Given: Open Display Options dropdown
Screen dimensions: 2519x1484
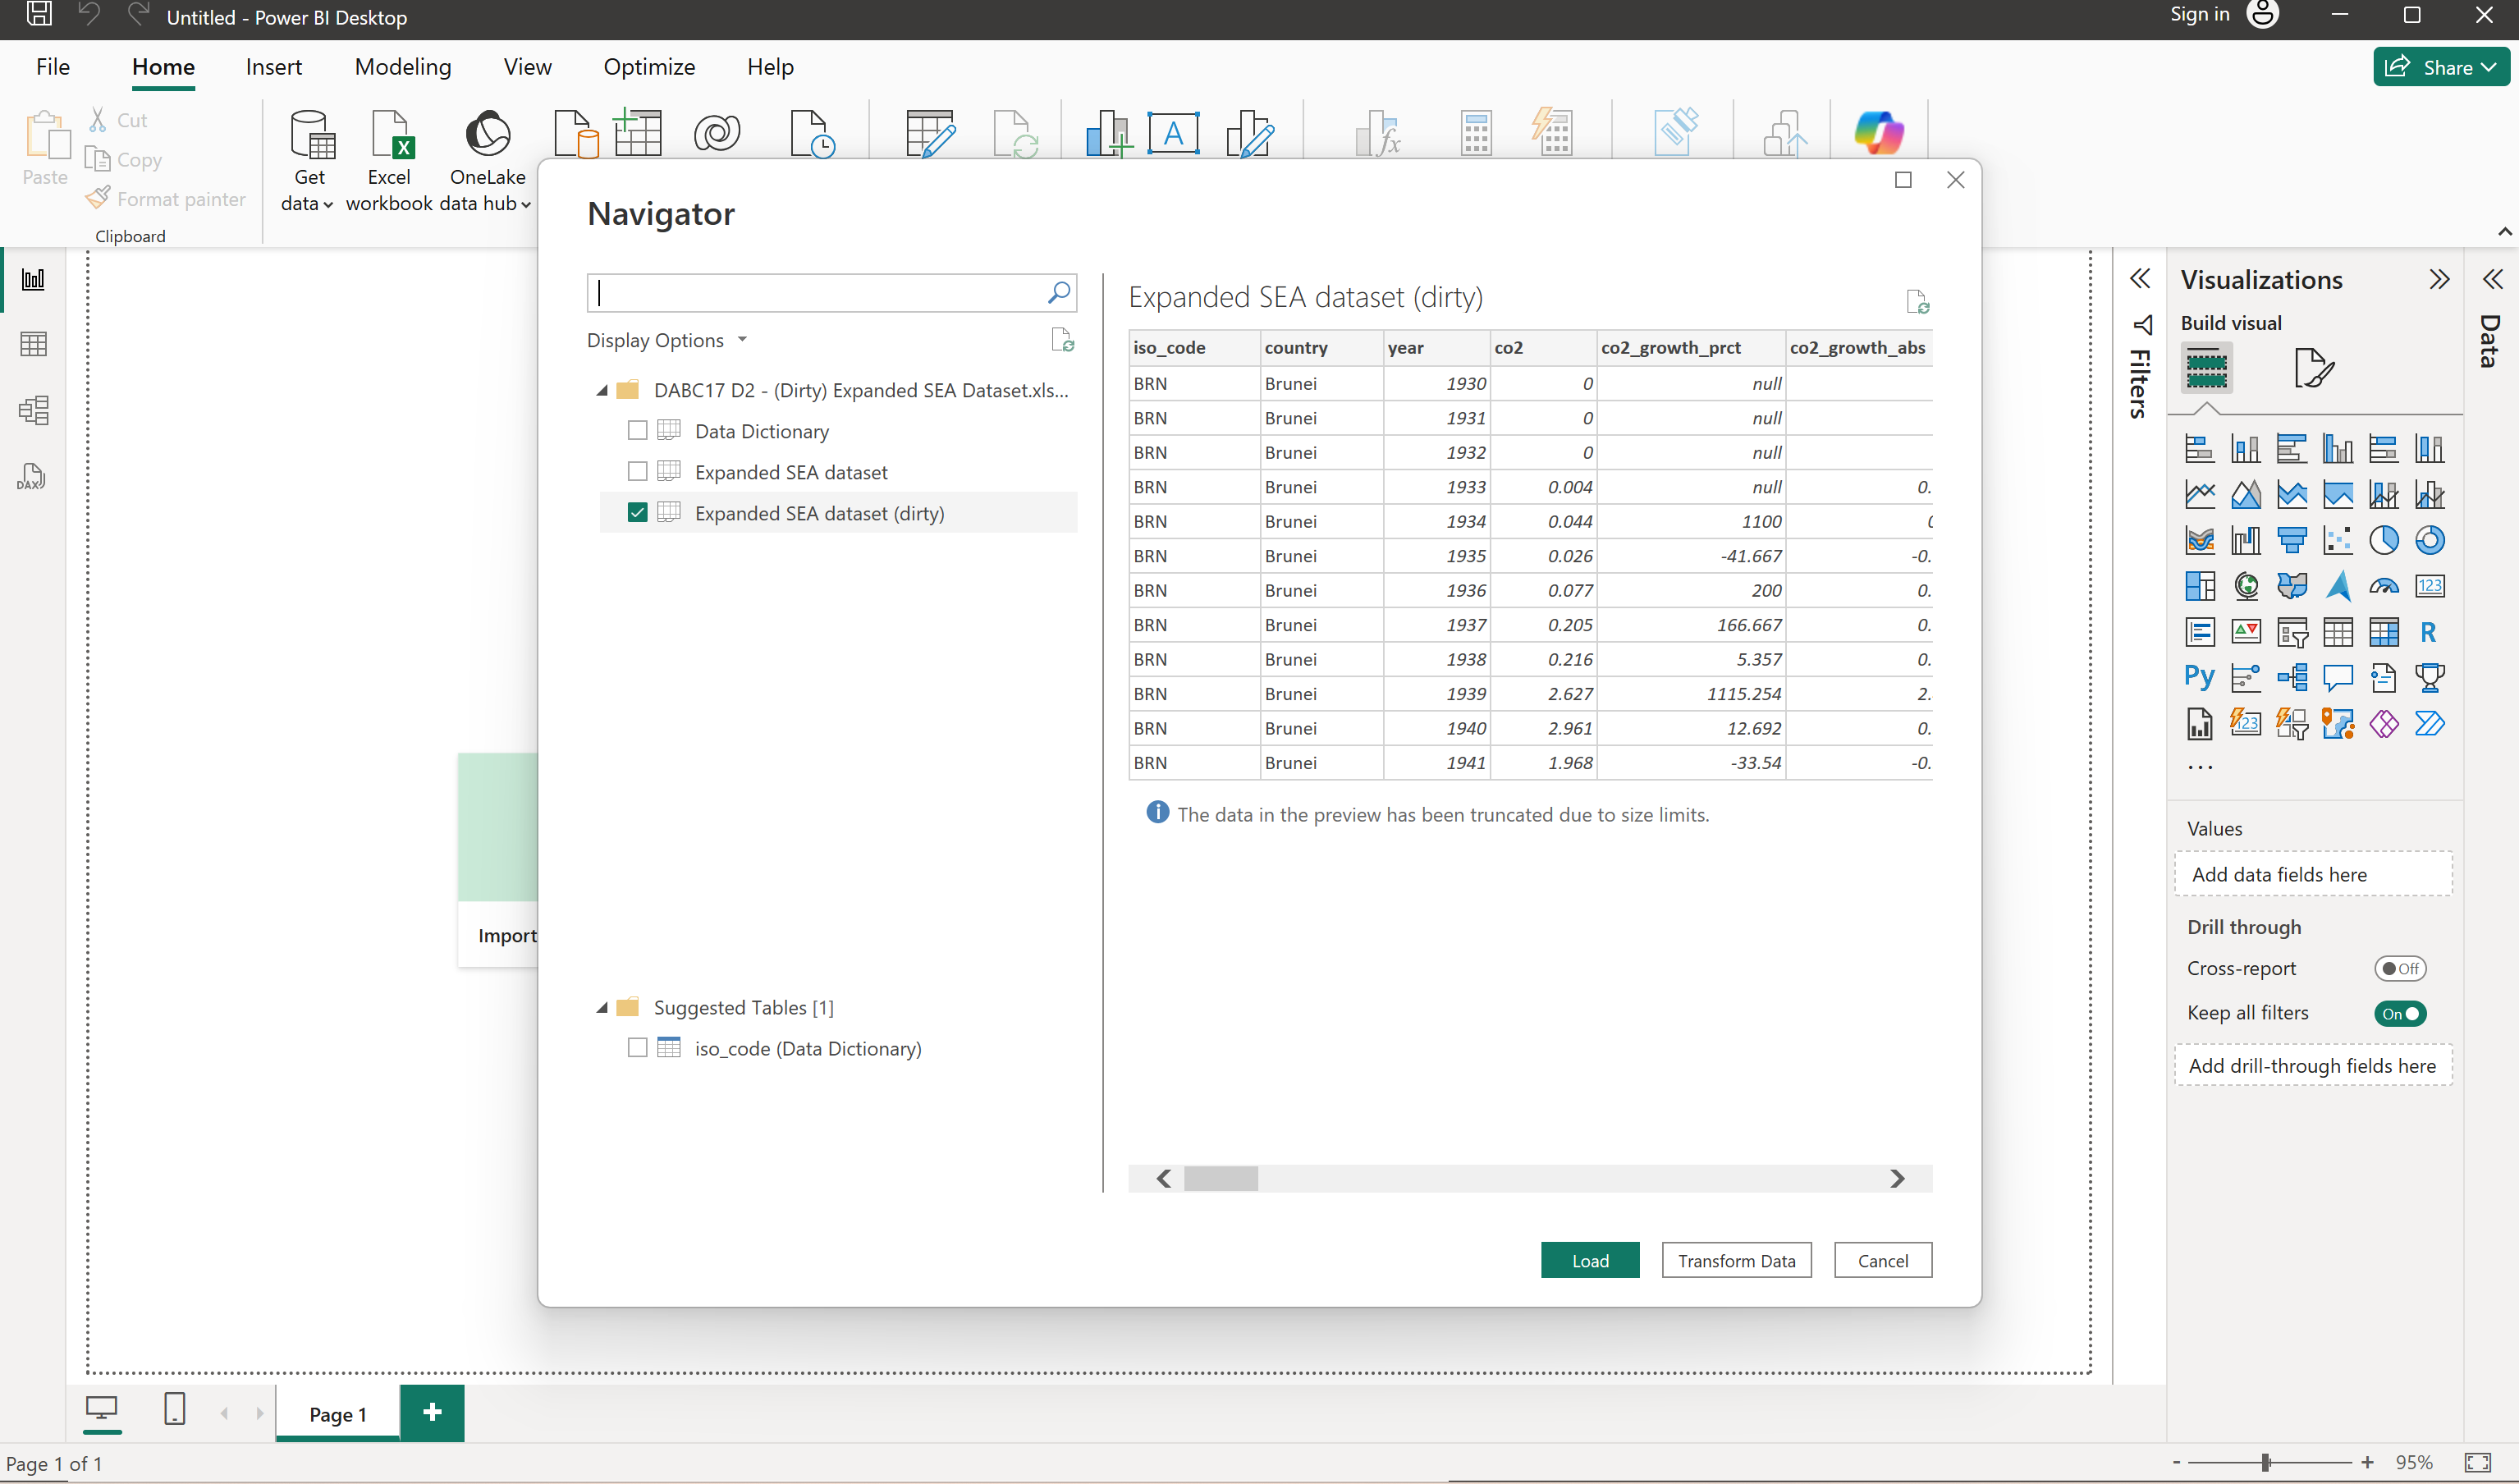Looking at the screenshot, I should click(x=667, y=340).
